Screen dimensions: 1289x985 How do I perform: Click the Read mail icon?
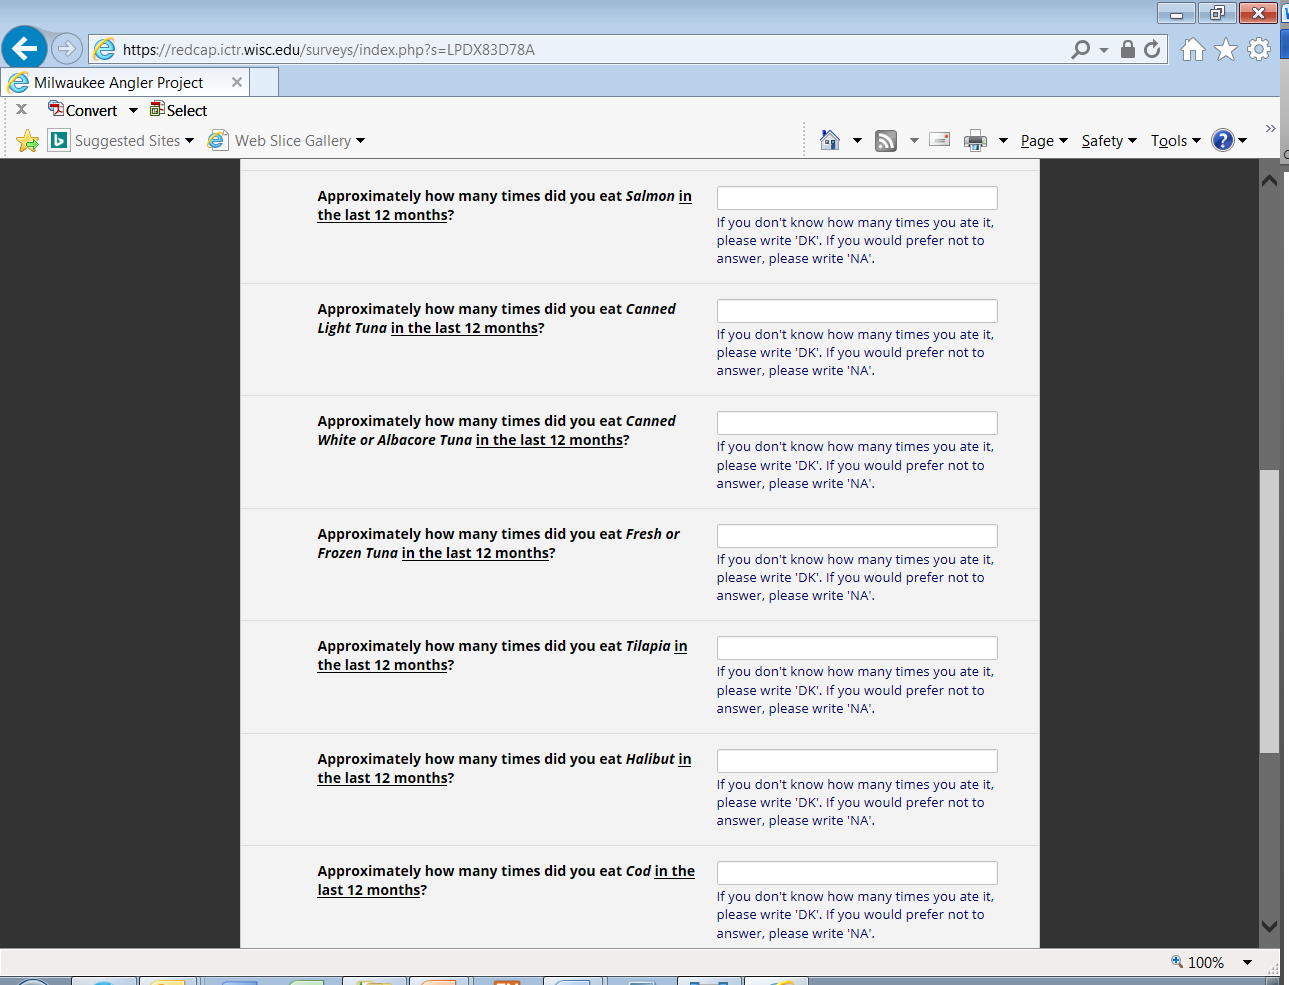pos(939,140)
